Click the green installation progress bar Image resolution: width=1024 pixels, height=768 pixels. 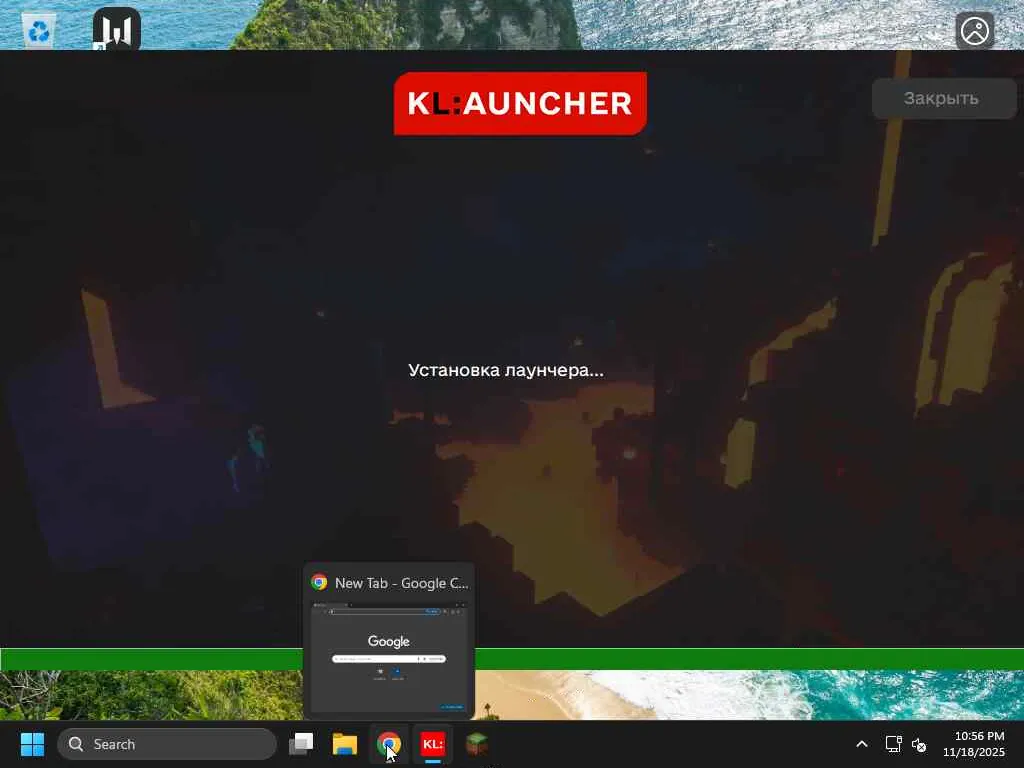coord(512,659)
